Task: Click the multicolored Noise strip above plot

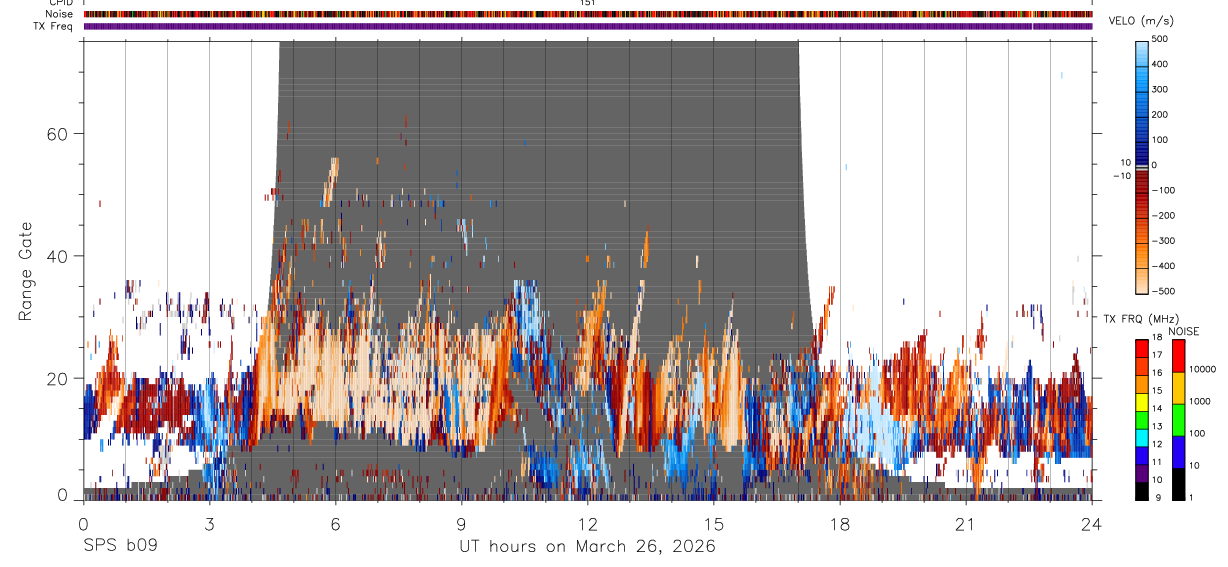Action: coord(588,14)
